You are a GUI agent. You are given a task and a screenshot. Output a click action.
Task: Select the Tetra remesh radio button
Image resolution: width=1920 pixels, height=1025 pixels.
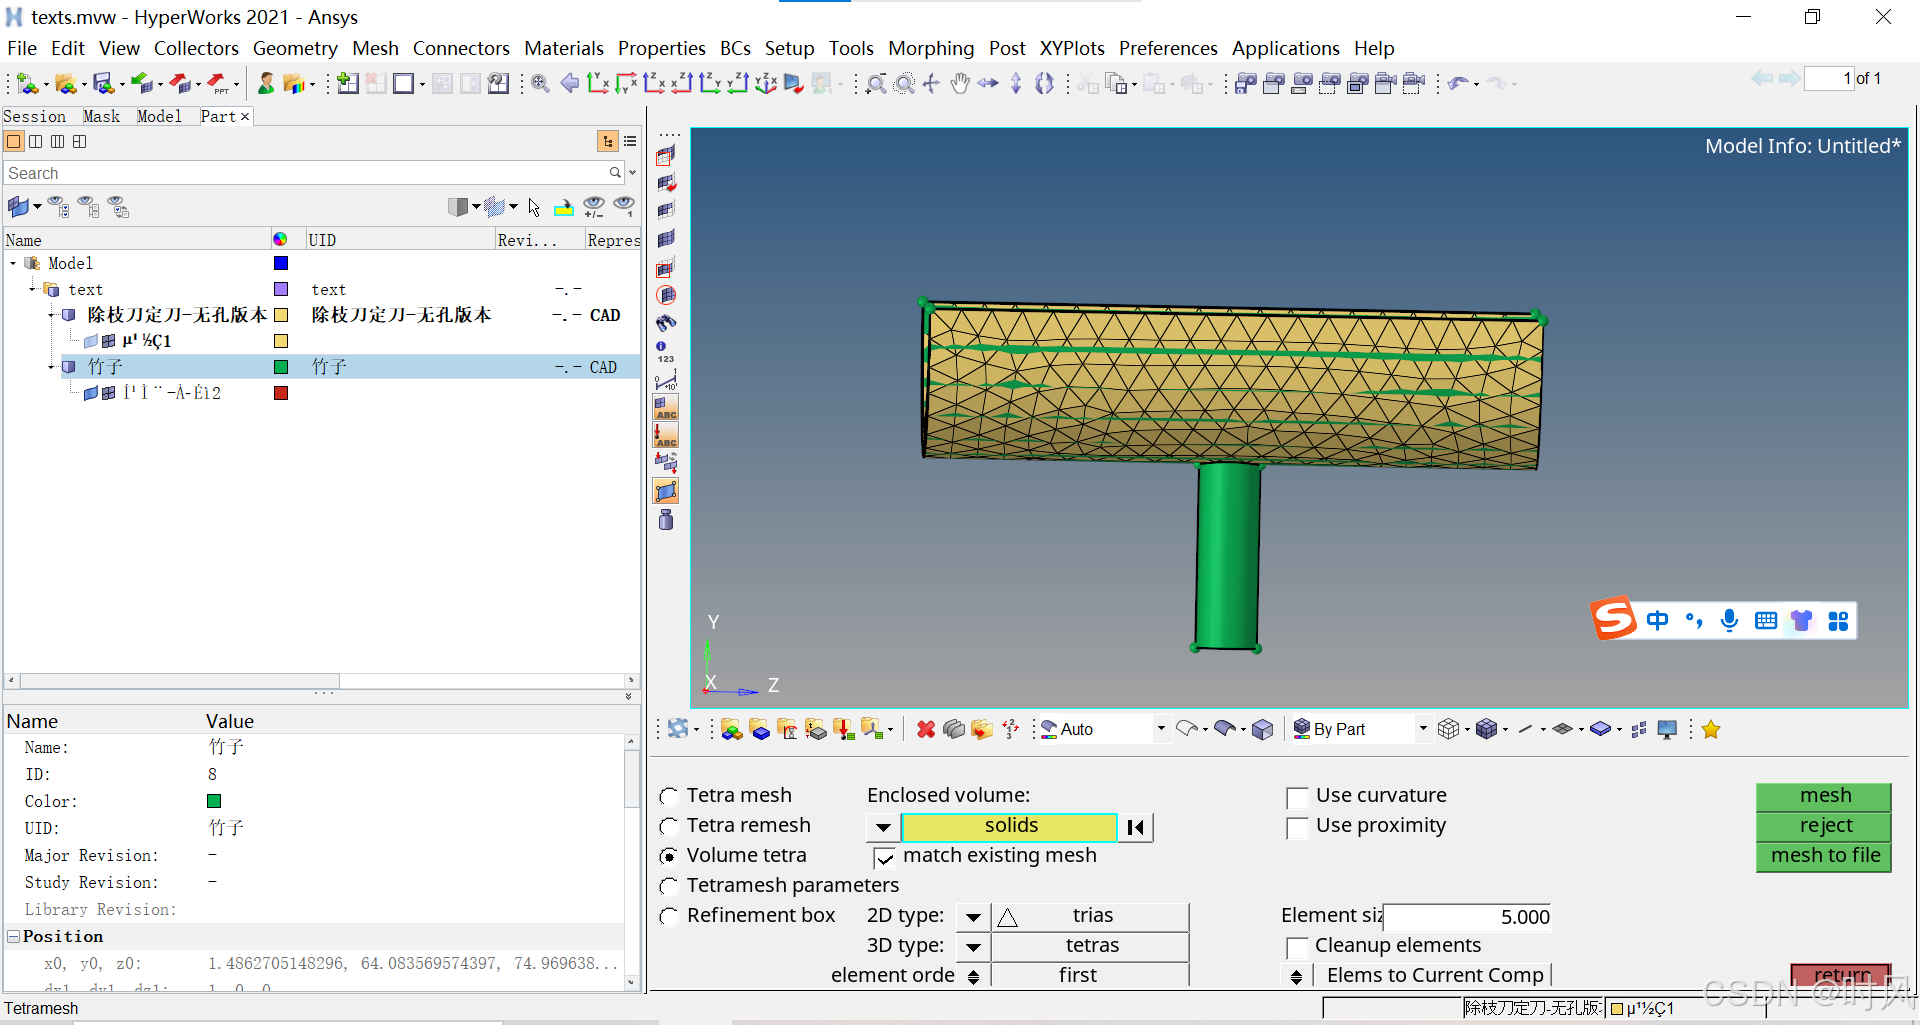coord(669,827)
